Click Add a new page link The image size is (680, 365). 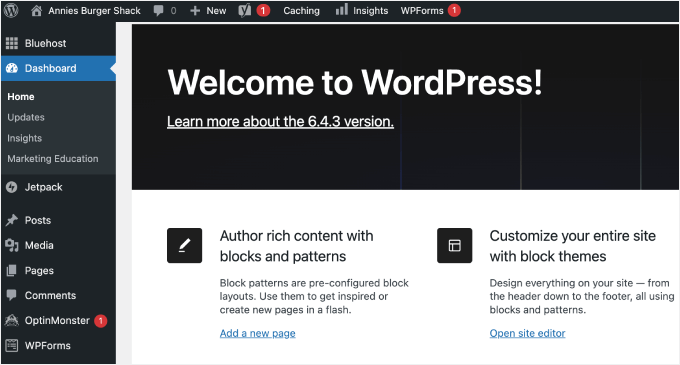point(258,333)
